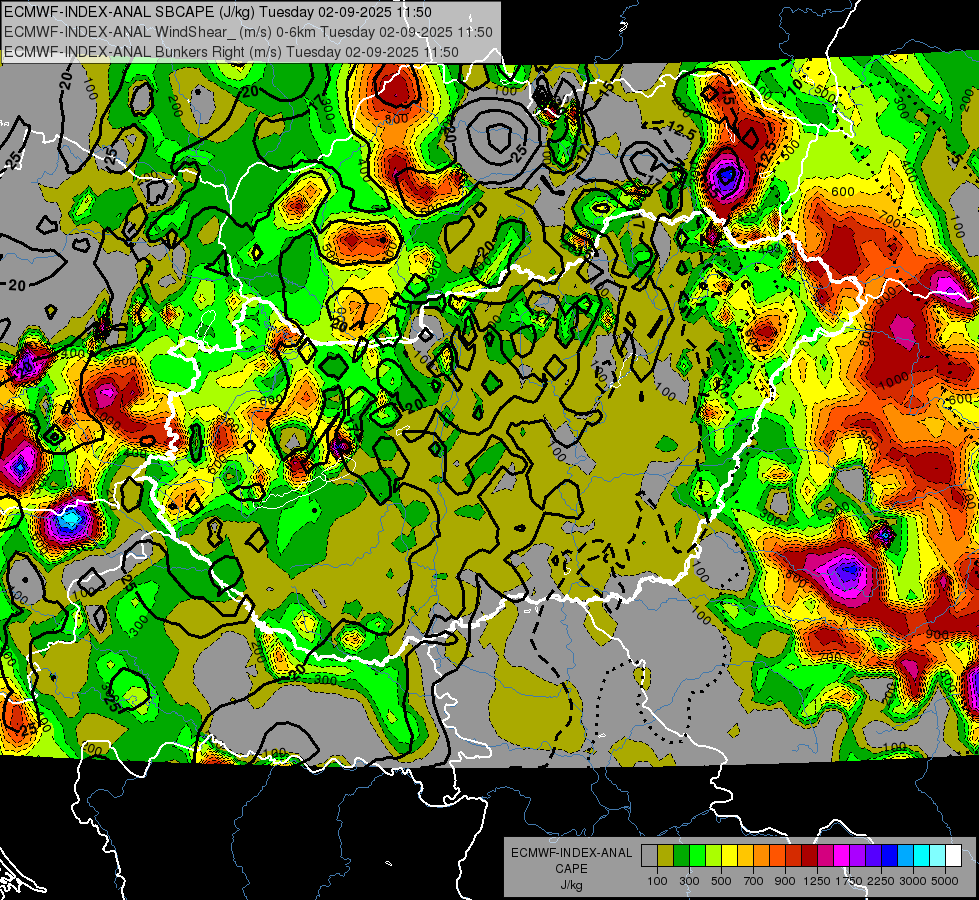979x900 pixels.
Task: Select the brick red legend swatch
Action: click(794, 856)
